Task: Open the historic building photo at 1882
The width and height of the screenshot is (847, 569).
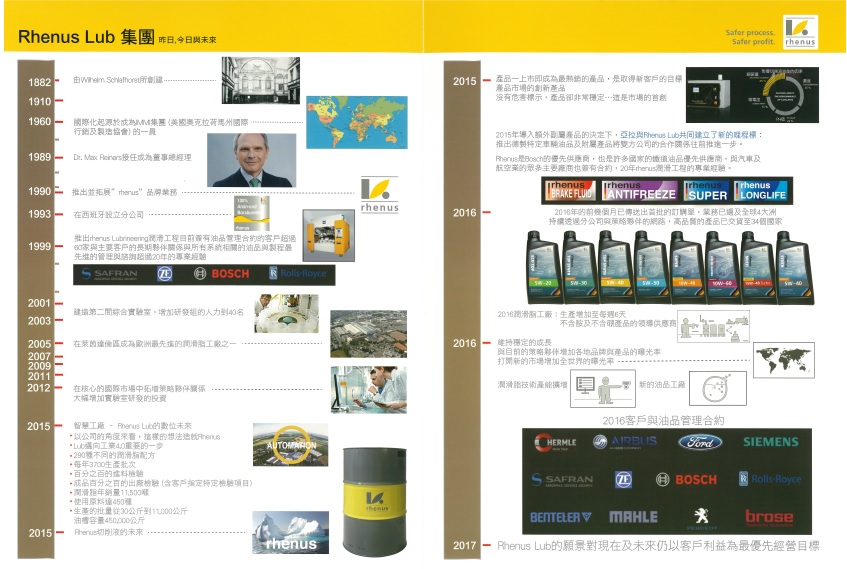Action: (x=260, y=81)
